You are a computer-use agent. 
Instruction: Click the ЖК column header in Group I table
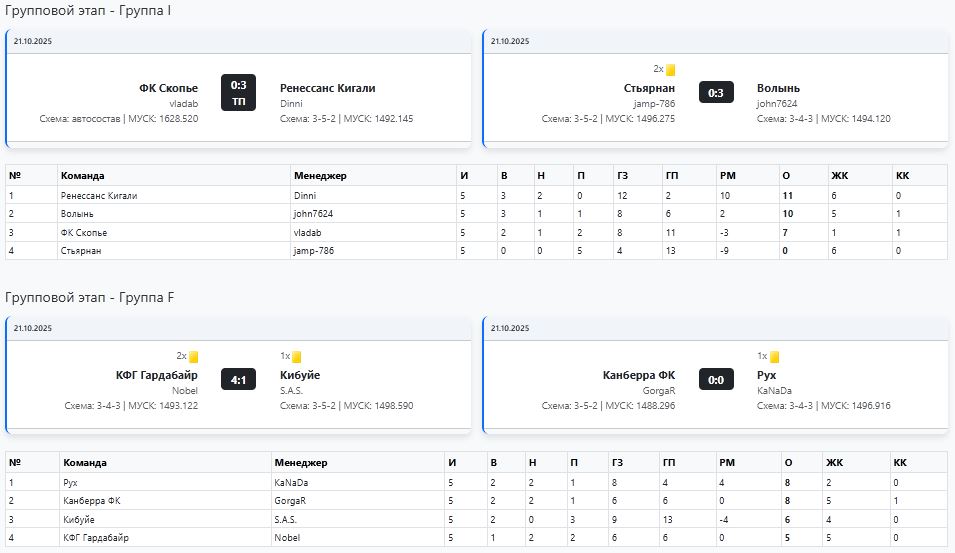pos(838,176)
